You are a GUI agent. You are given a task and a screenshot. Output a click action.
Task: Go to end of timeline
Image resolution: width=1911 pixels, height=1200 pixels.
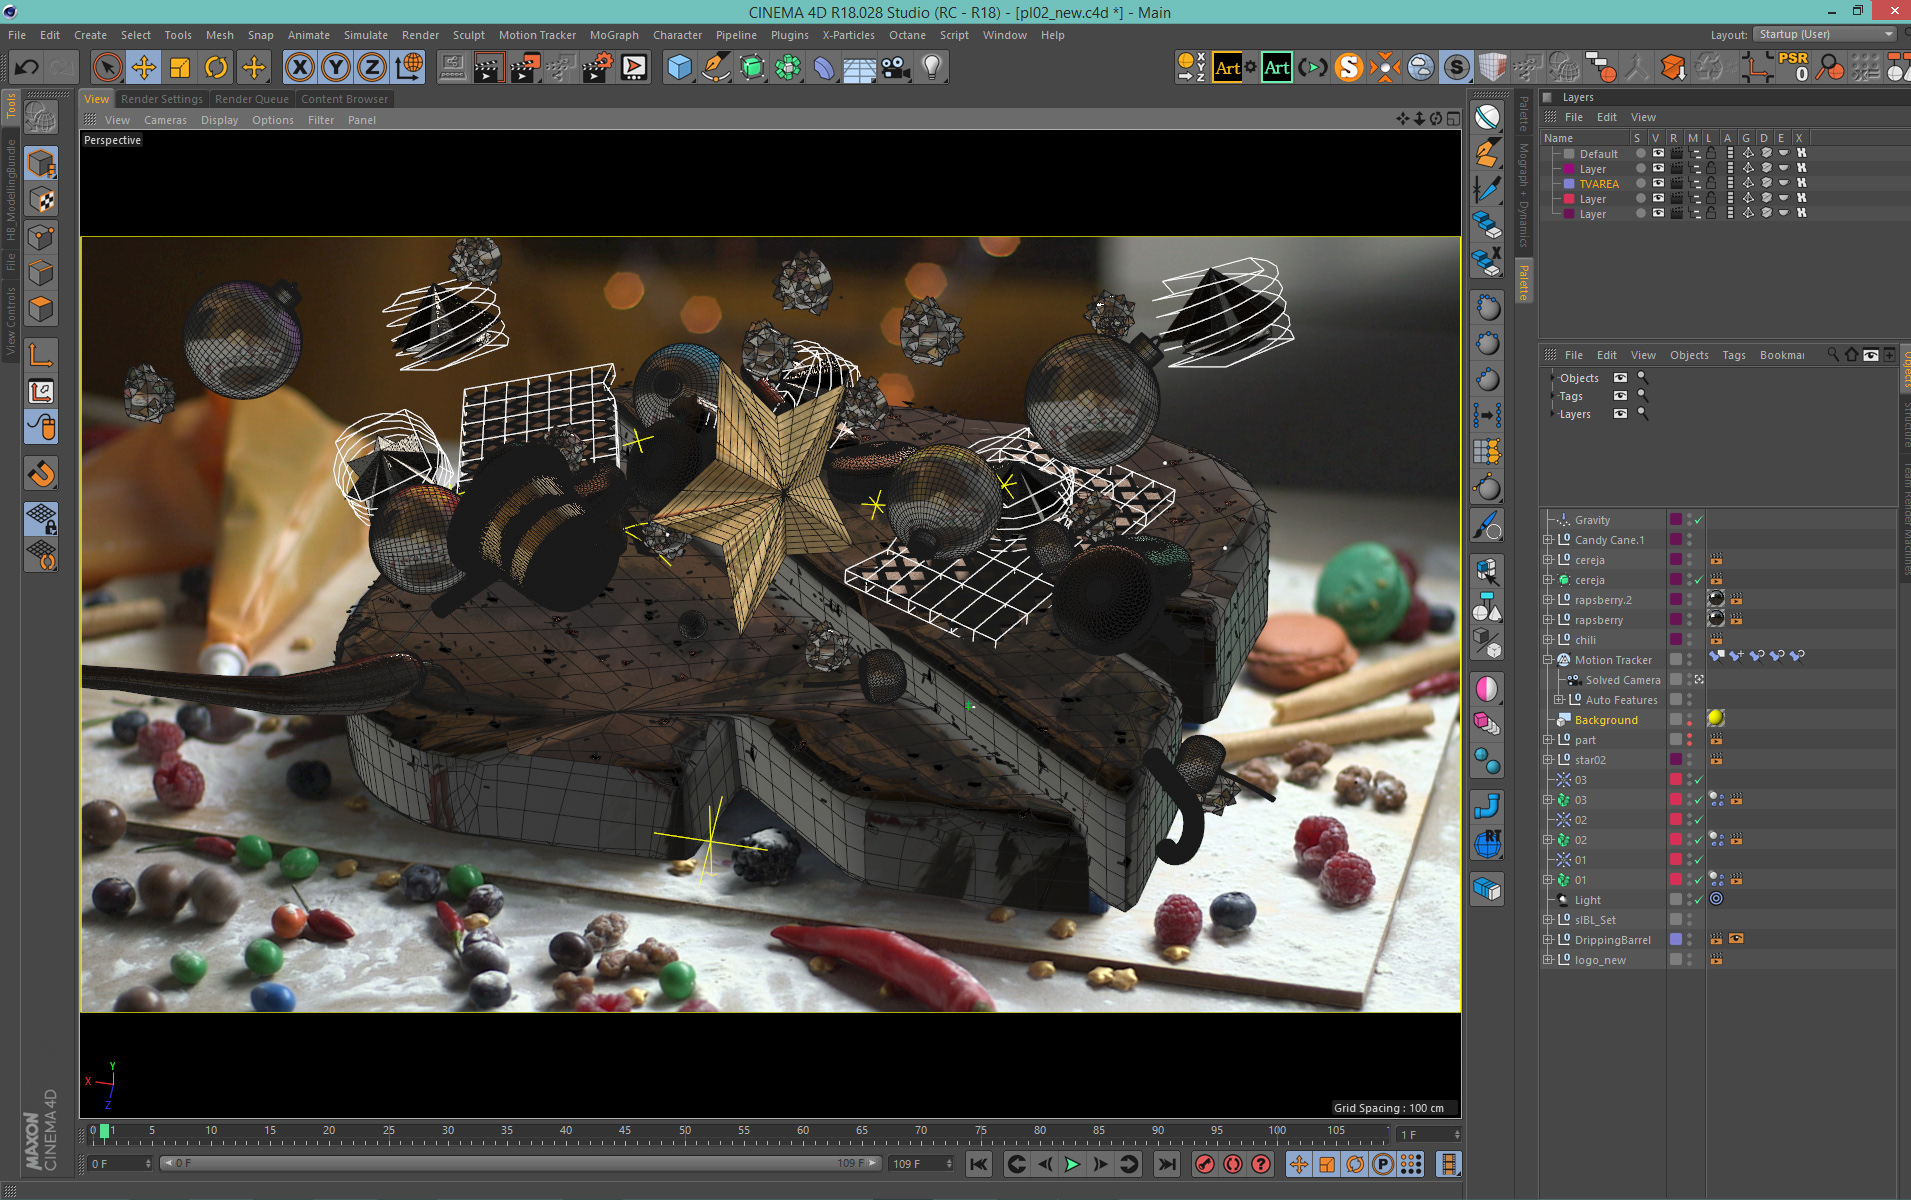pos(1166,1163)
